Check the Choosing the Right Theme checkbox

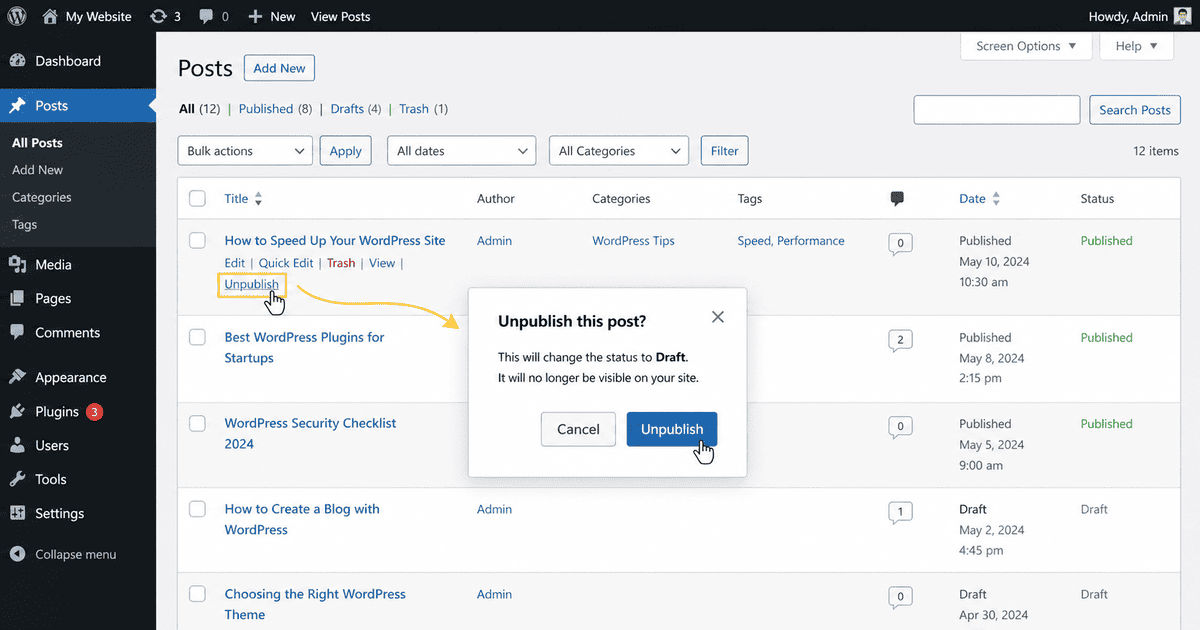pyautogui.click(x=197, y=594)
